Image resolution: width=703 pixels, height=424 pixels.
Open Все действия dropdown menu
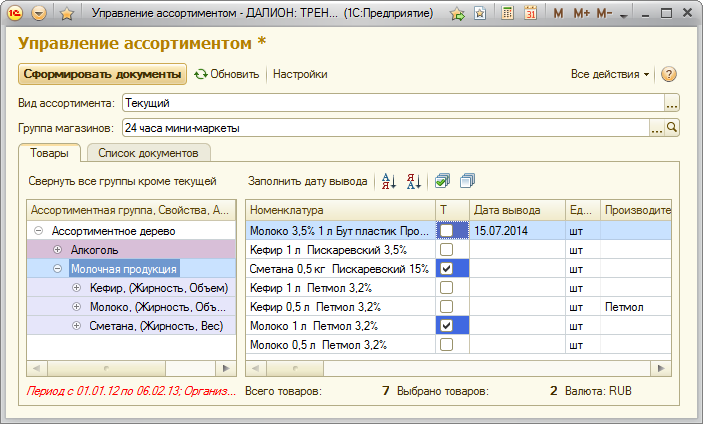[610, 74]
